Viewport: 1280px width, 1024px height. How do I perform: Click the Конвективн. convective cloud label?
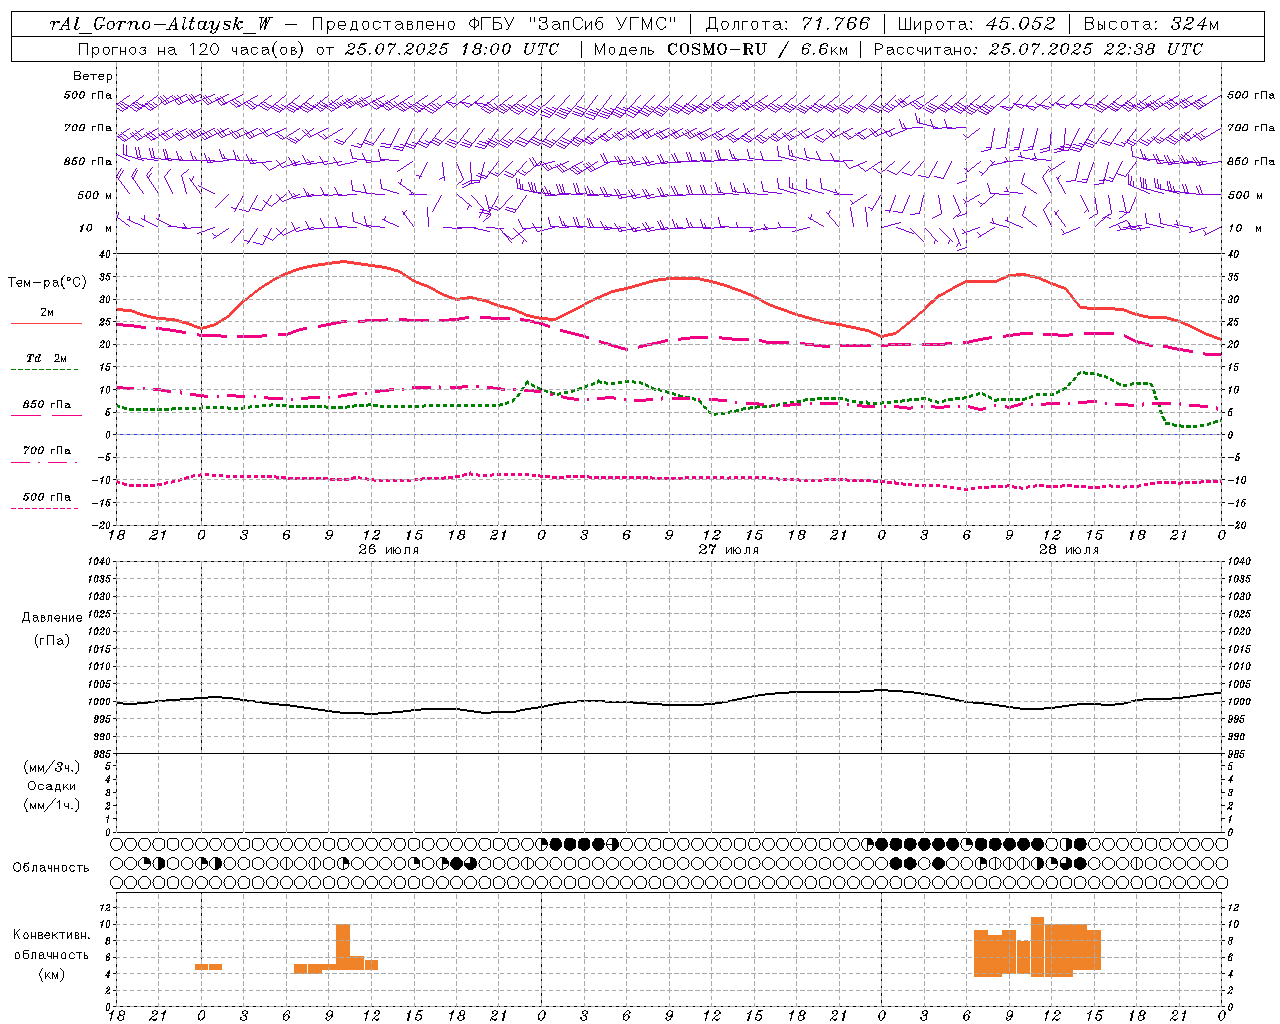click(52, 935)
